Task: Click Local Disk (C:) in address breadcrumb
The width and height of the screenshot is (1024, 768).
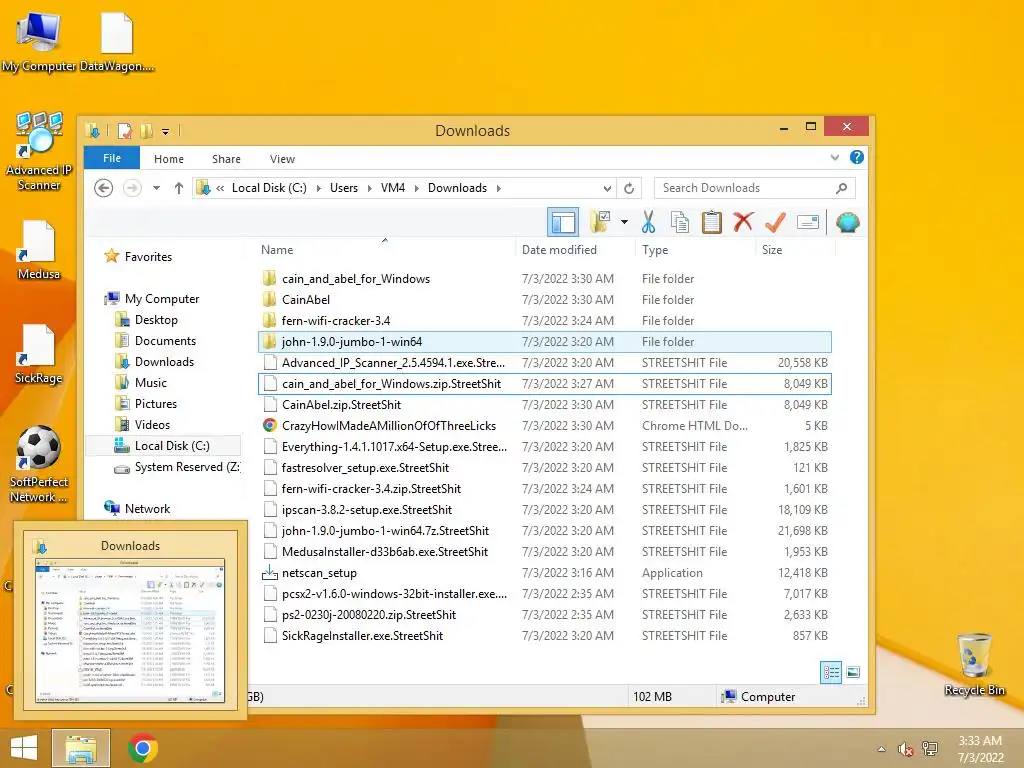Action: click(x=269, y=188)
